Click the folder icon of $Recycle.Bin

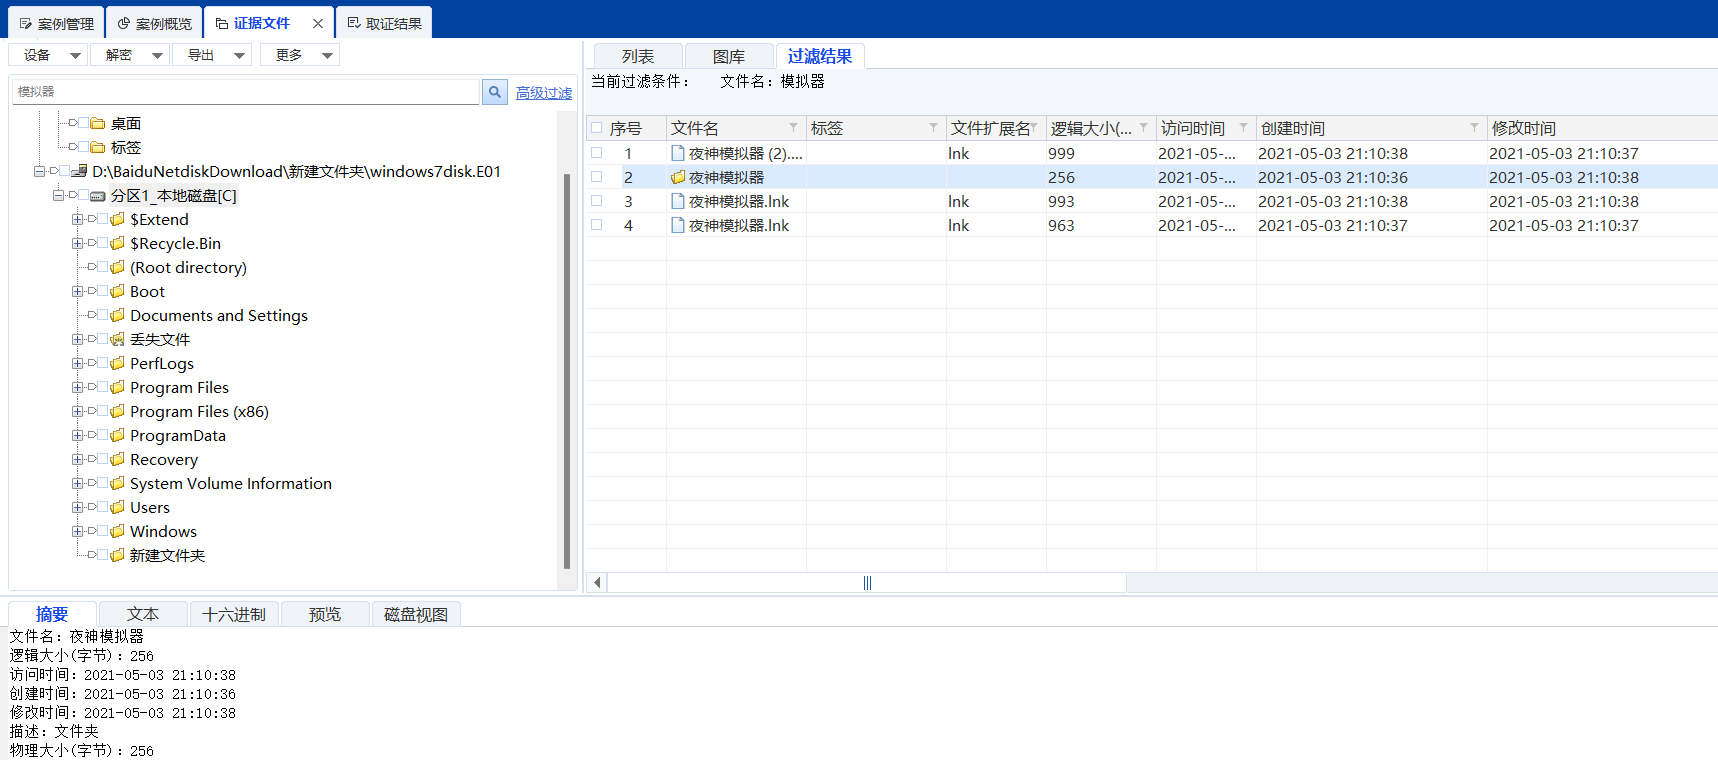(118, 243)
